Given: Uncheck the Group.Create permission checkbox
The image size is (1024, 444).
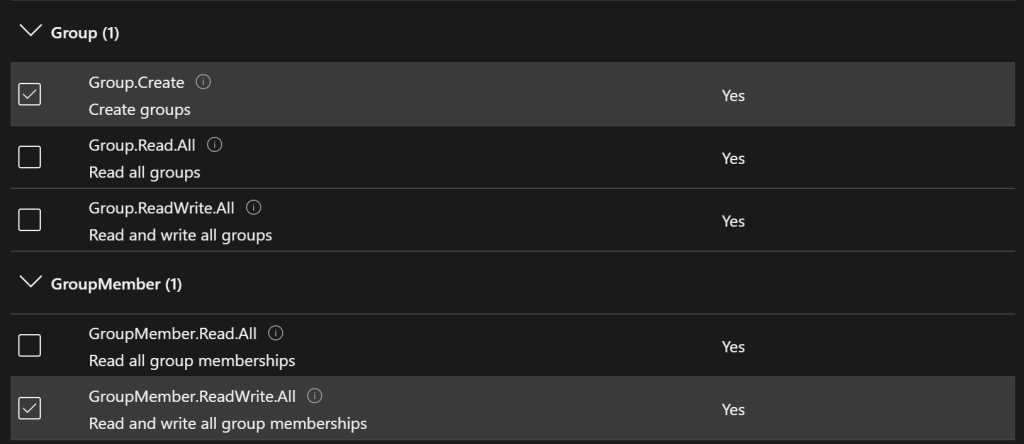Looking at the screenshot, I should point(30,95).
